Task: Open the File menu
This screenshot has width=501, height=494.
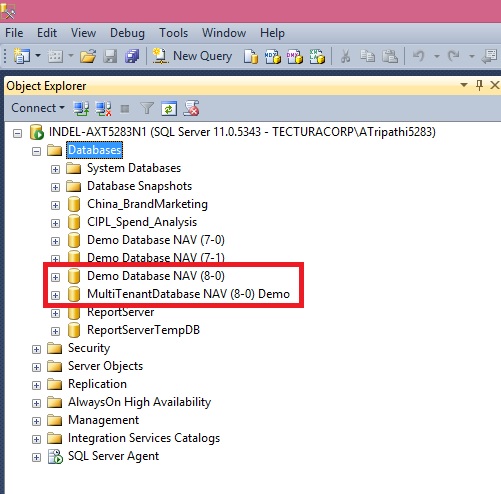Action: 14,33
